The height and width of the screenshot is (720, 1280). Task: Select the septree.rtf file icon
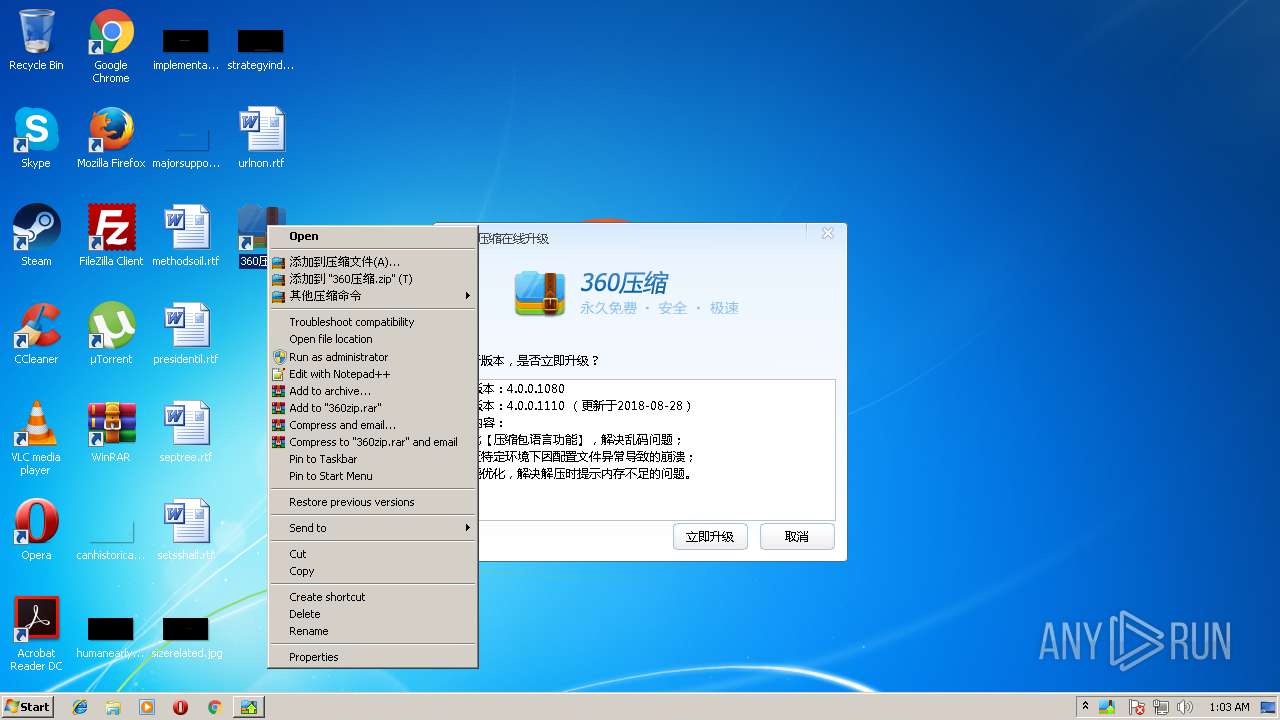[x=186, y=433]
